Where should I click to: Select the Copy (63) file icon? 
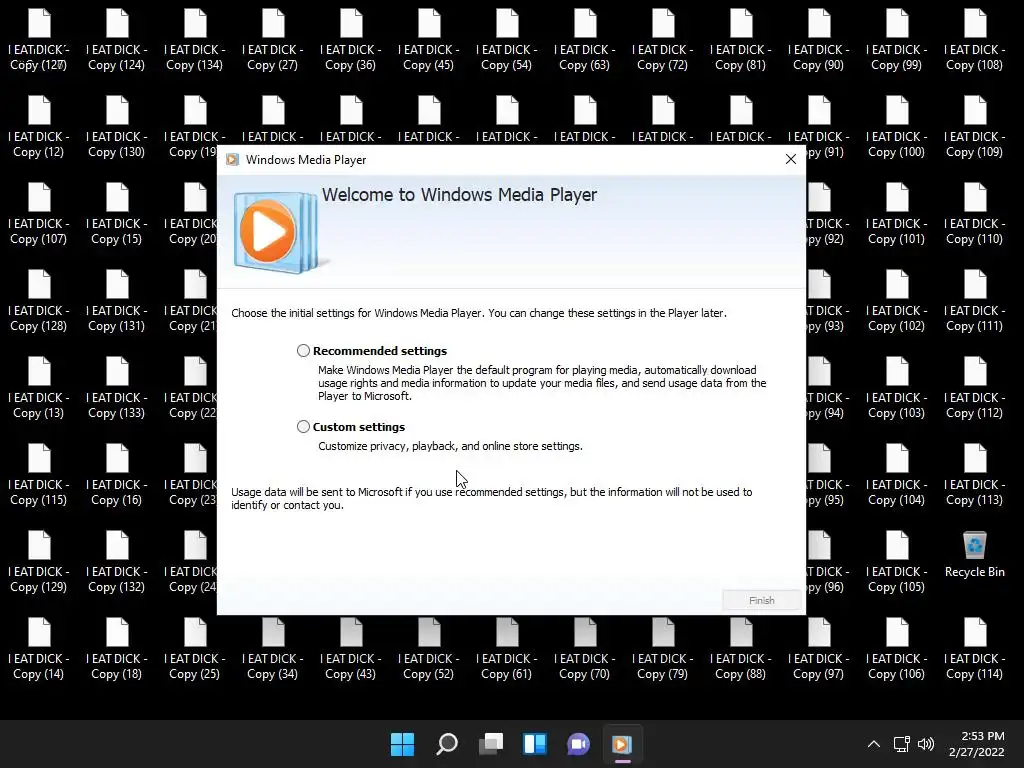point(585,40)
